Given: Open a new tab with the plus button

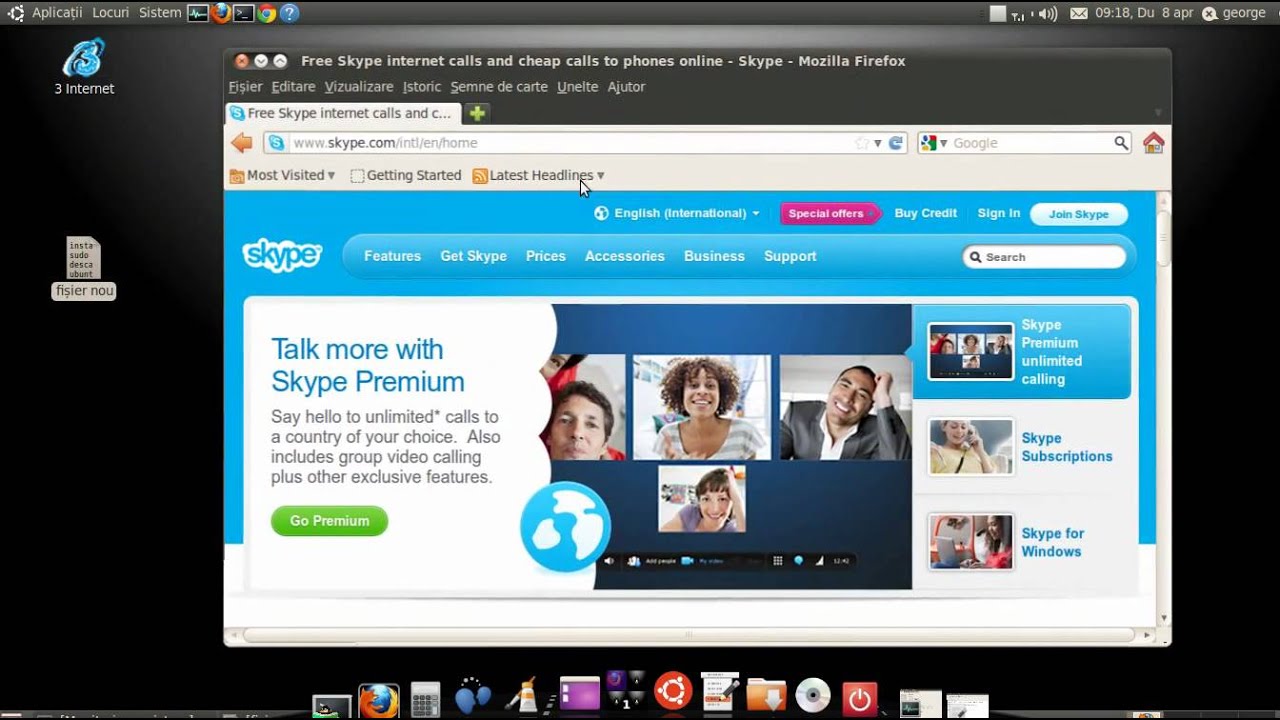Looking at the screenshot, I should [477, 113].
